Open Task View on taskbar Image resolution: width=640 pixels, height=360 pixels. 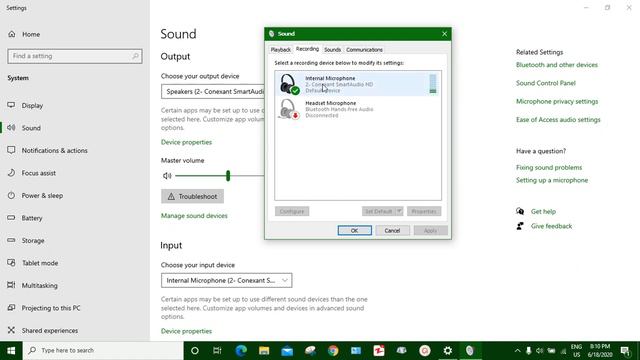click(x=217, y=351)
